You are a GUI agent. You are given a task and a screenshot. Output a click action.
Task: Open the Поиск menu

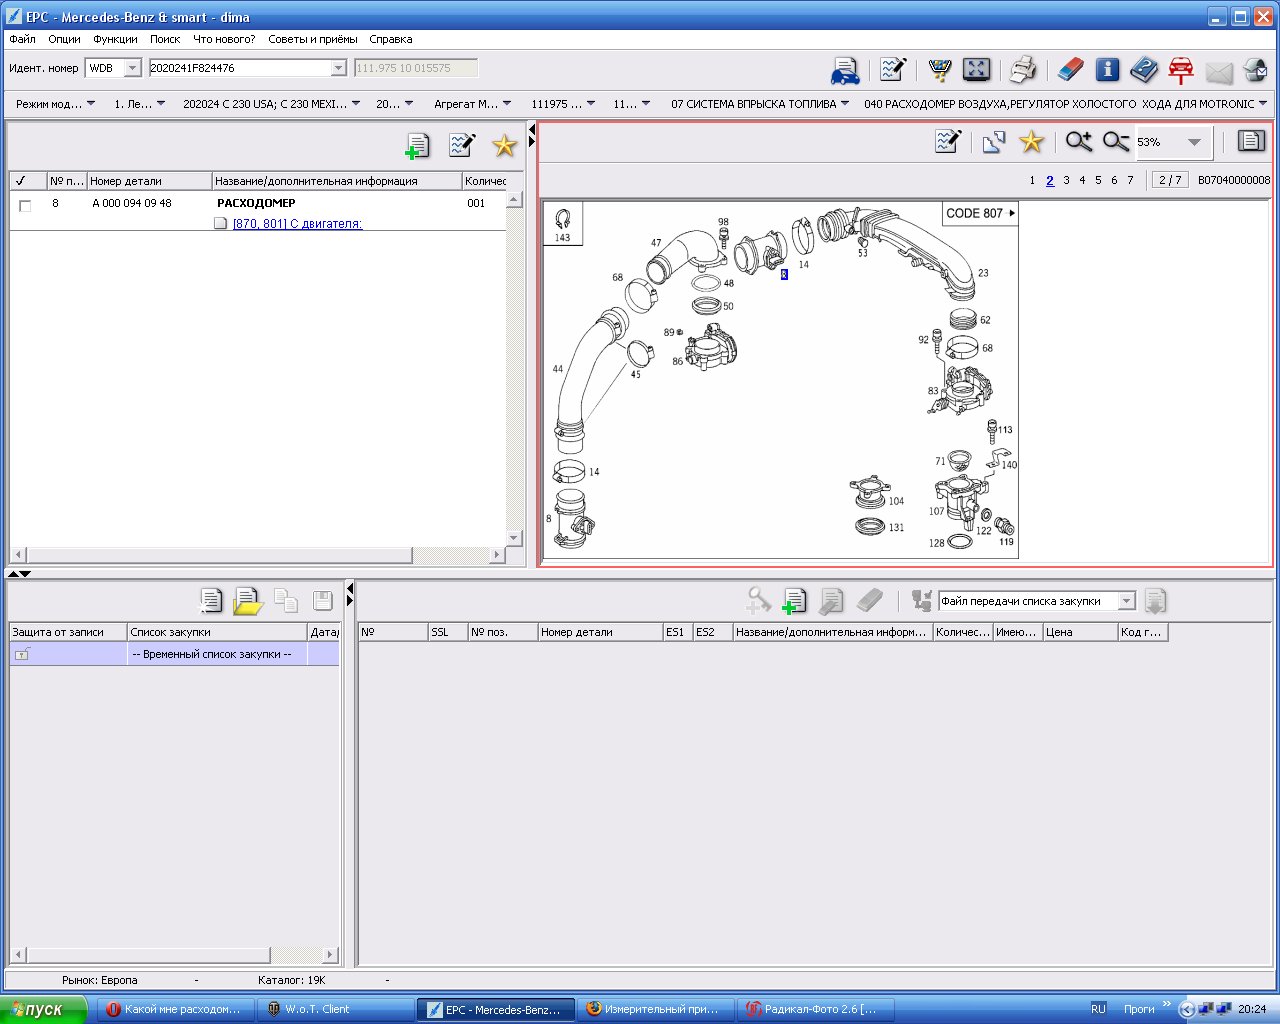(165, 39)
